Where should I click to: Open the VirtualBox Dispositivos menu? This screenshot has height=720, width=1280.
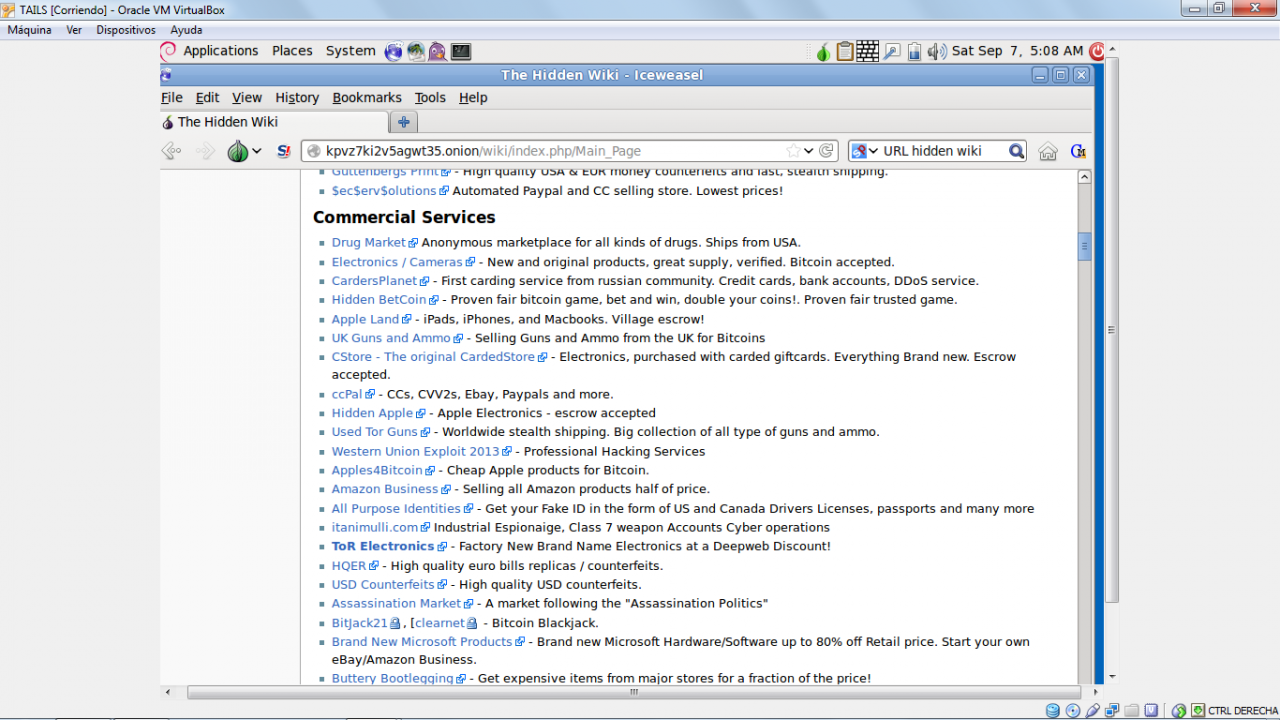pyautogui.click(x=126, y=30)
